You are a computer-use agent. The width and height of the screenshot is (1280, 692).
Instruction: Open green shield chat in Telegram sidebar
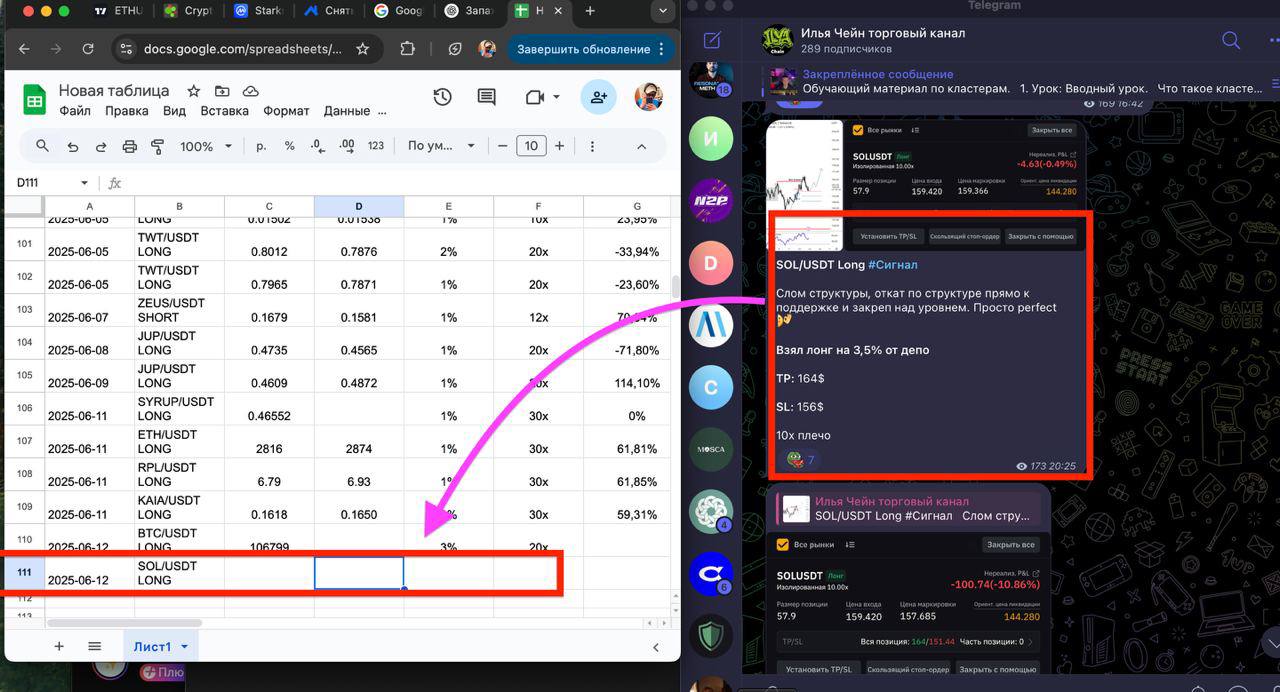(712, 635)
